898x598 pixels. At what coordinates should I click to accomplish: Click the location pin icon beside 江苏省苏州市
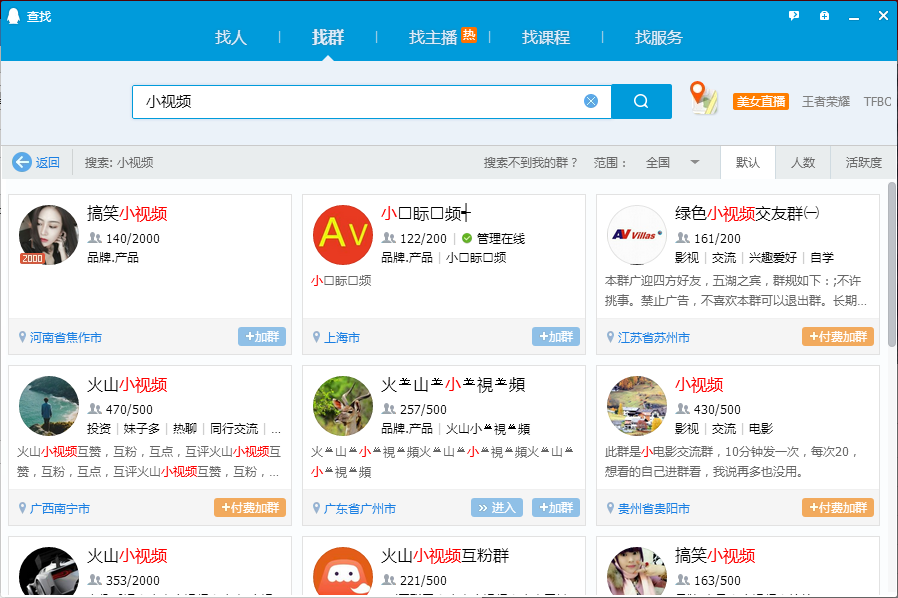[610, 337]
